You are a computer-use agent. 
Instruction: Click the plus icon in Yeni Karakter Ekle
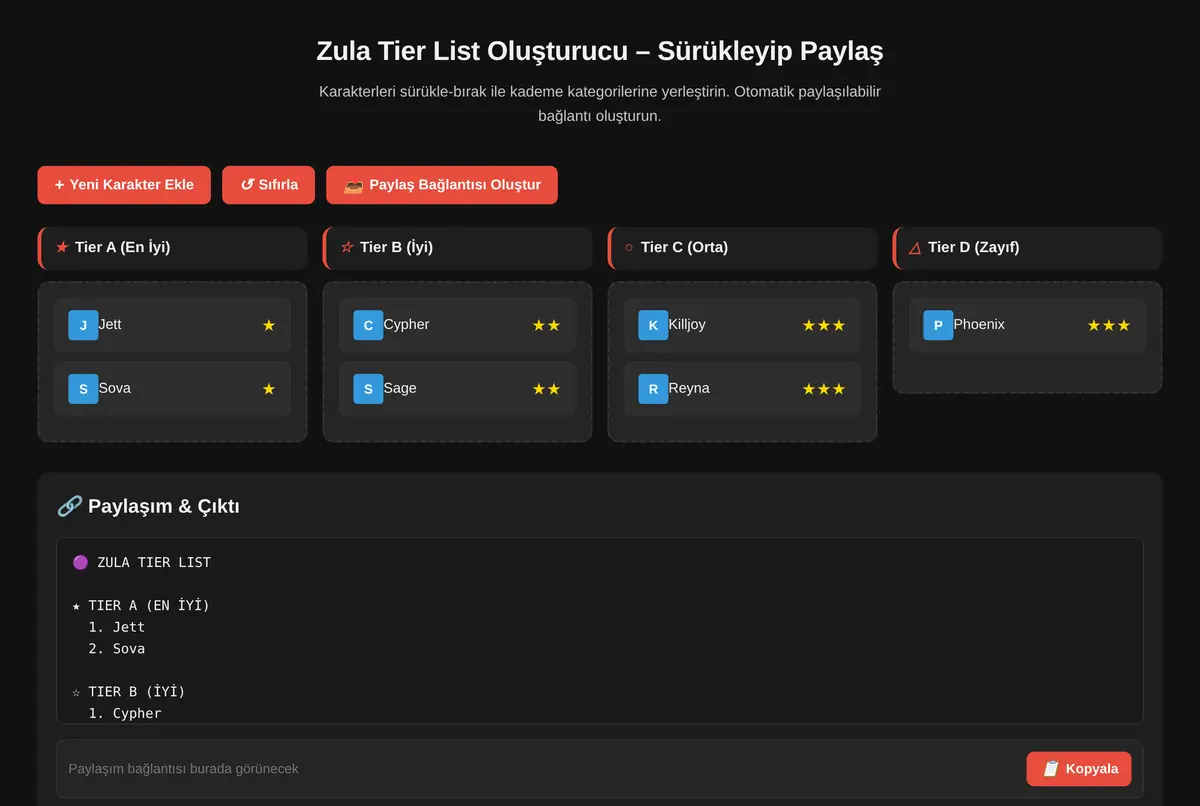[59, 185]
